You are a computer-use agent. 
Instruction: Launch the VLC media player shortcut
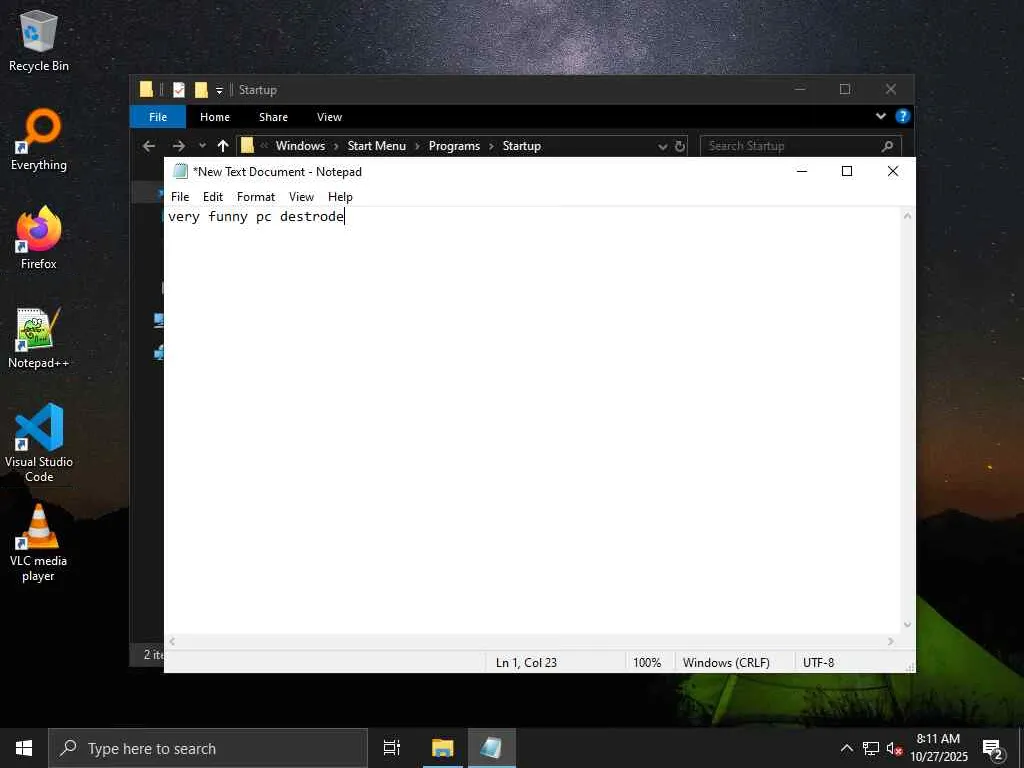(39, 542)
